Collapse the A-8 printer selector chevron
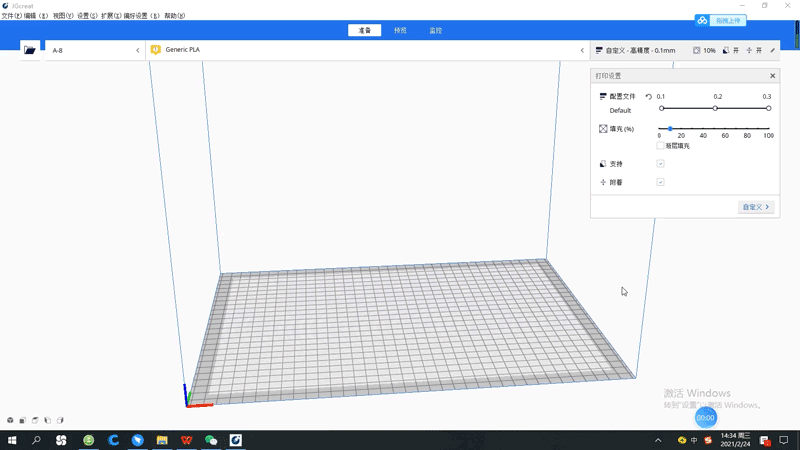The height and width of the screenshot is (450, 800). (138, 50)
